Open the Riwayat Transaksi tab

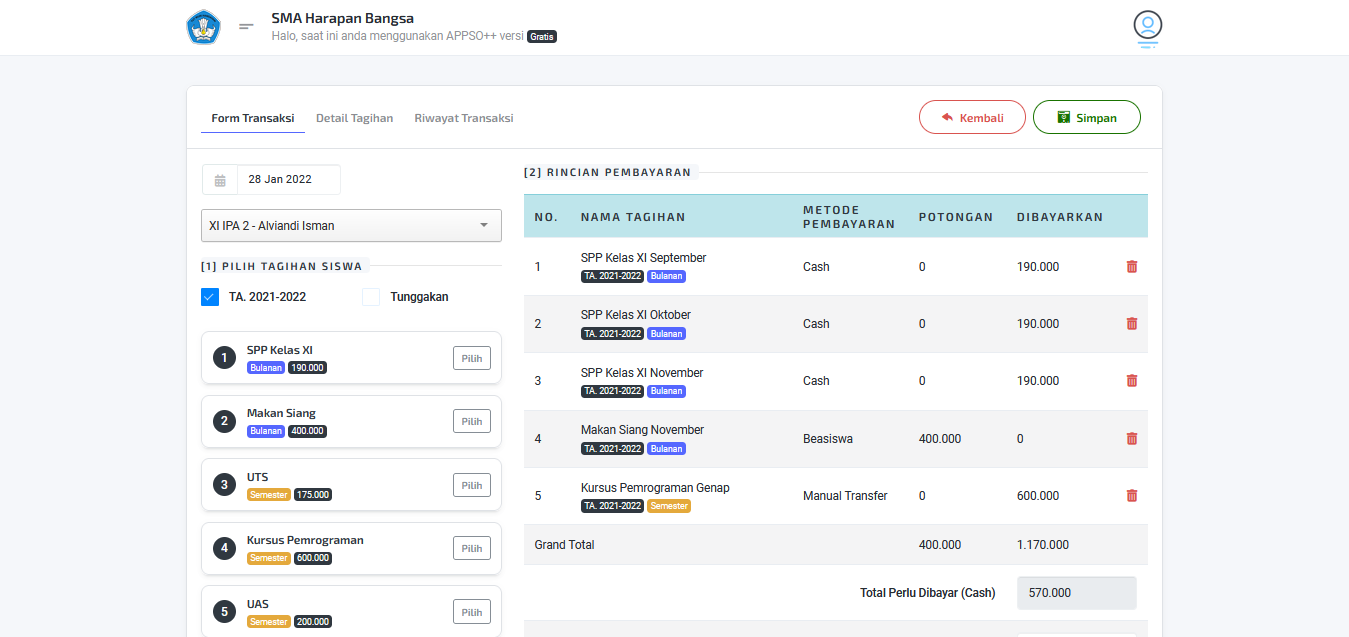click(464, 118)
